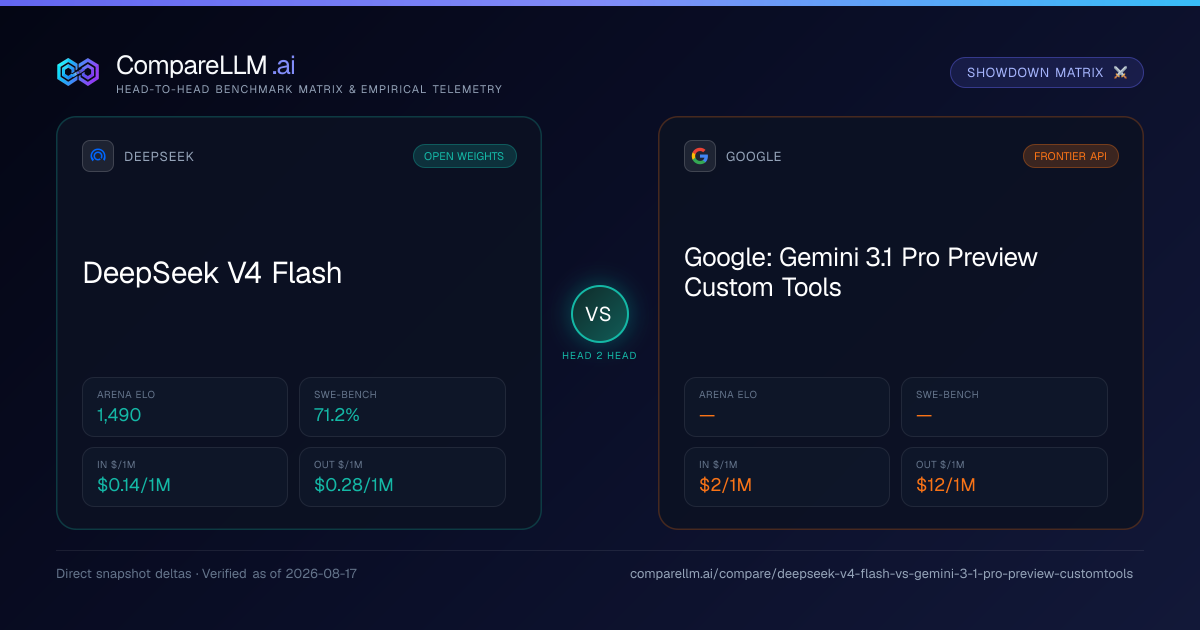
Task: Click the VS circular badge
Action: coord(599,314)
